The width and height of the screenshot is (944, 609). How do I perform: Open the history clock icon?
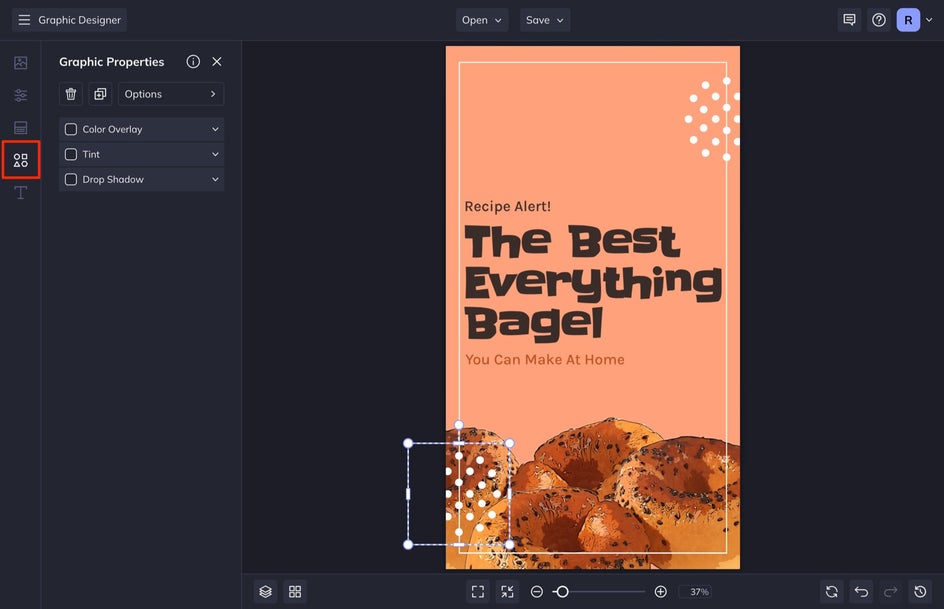point(920,592)
